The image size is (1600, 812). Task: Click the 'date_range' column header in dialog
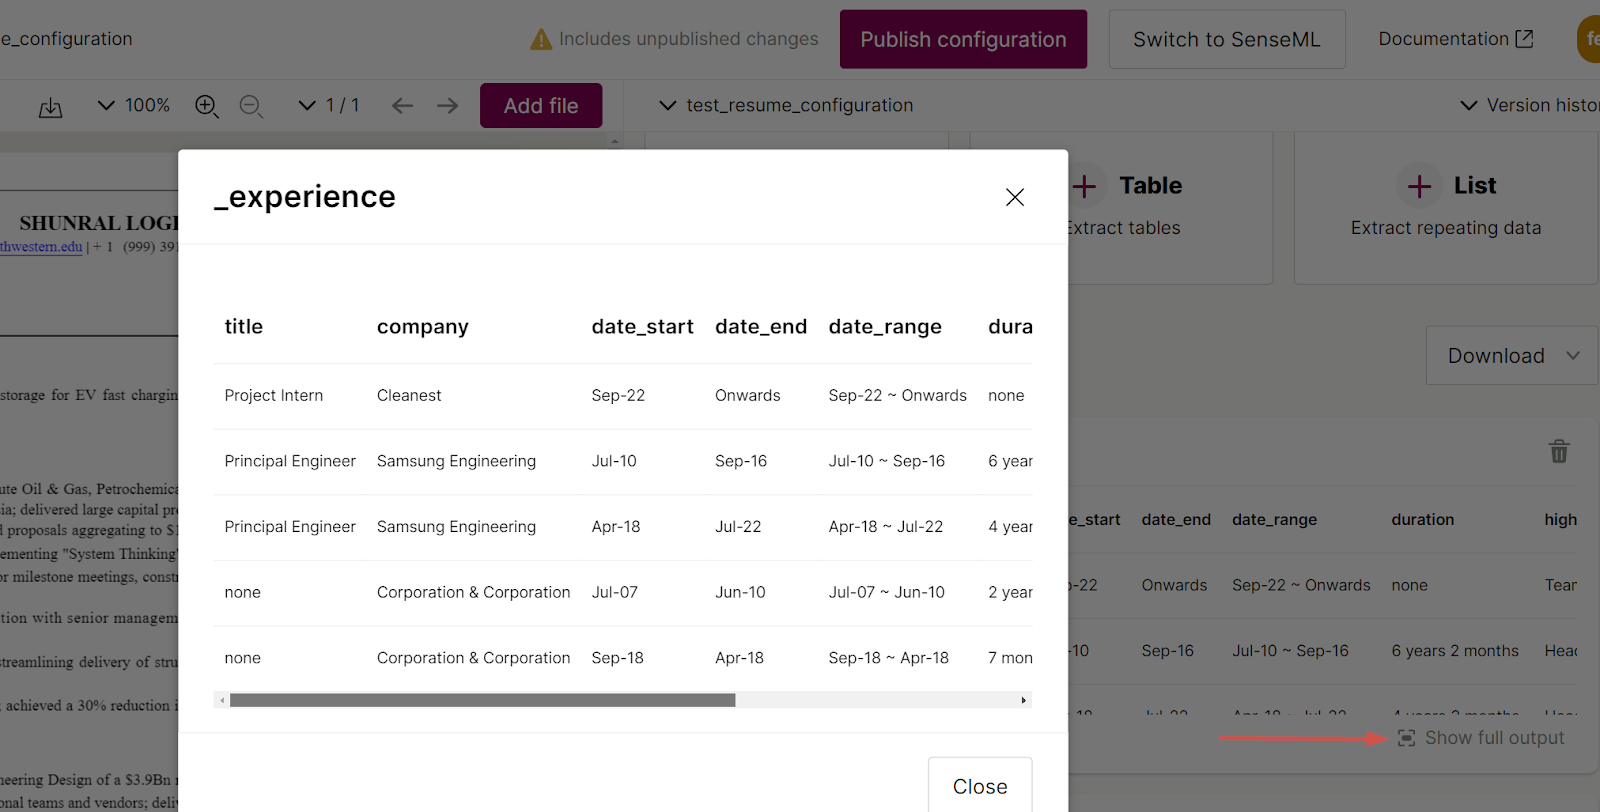click(885, 327)
